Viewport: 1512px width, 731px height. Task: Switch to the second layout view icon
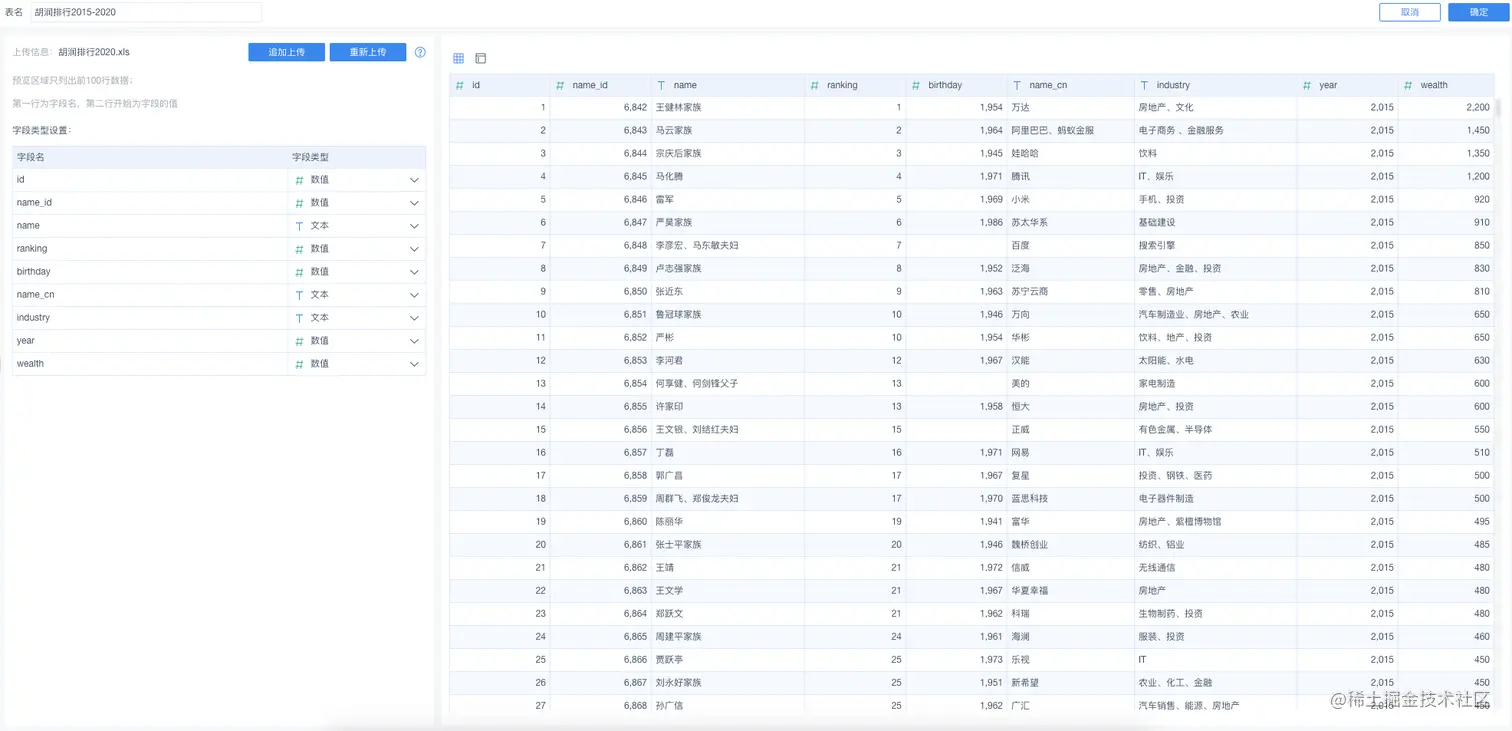(x=481, y=58)
